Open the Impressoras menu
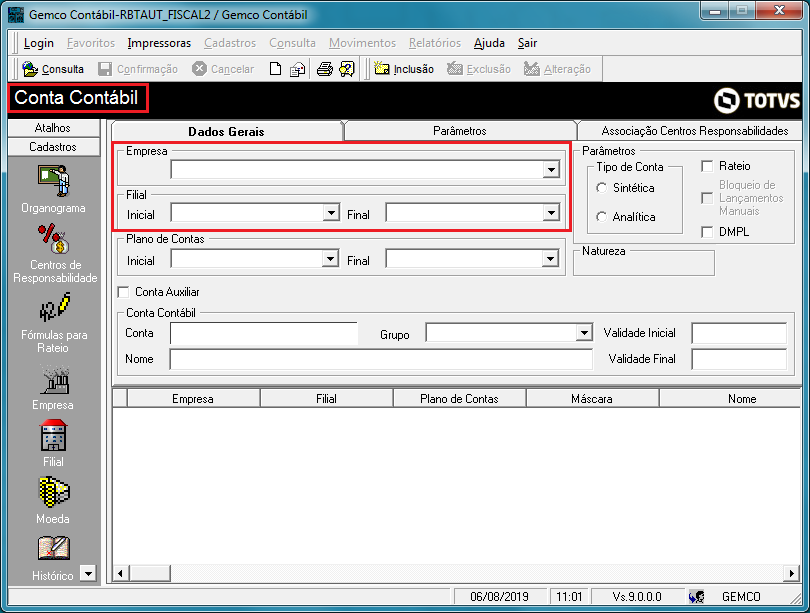810x613 pixels. 159,43
